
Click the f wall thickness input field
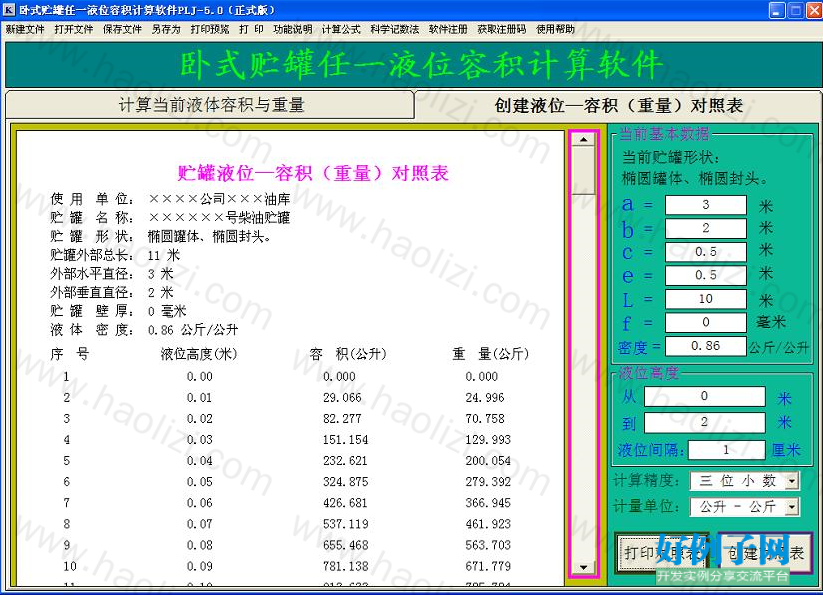pyautogui.click(x=705, y=322)
